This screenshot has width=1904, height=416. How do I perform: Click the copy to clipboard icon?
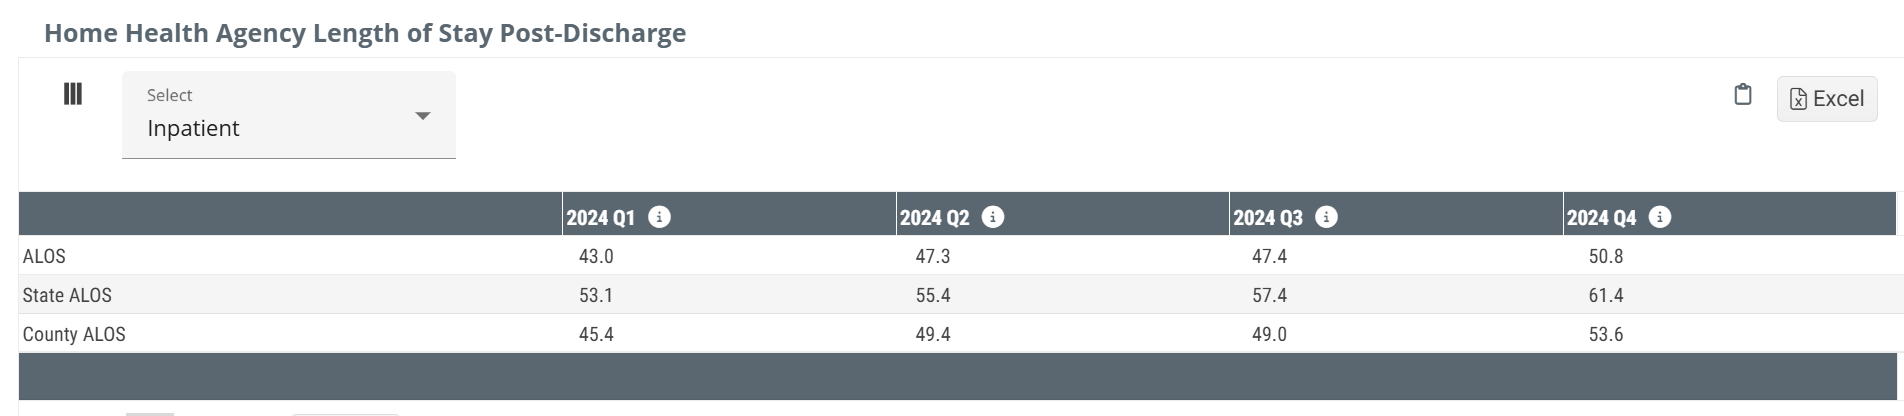1743,95
